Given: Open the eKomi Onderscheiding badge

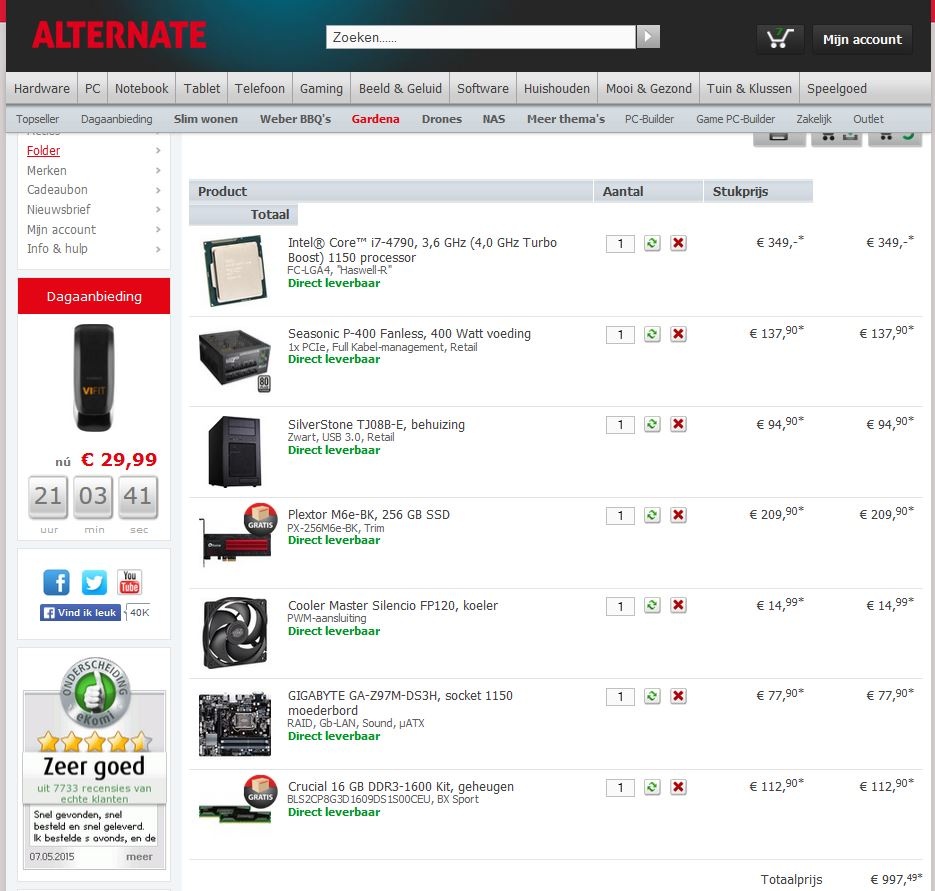Looking at the screenshot, I should point(94,694).
